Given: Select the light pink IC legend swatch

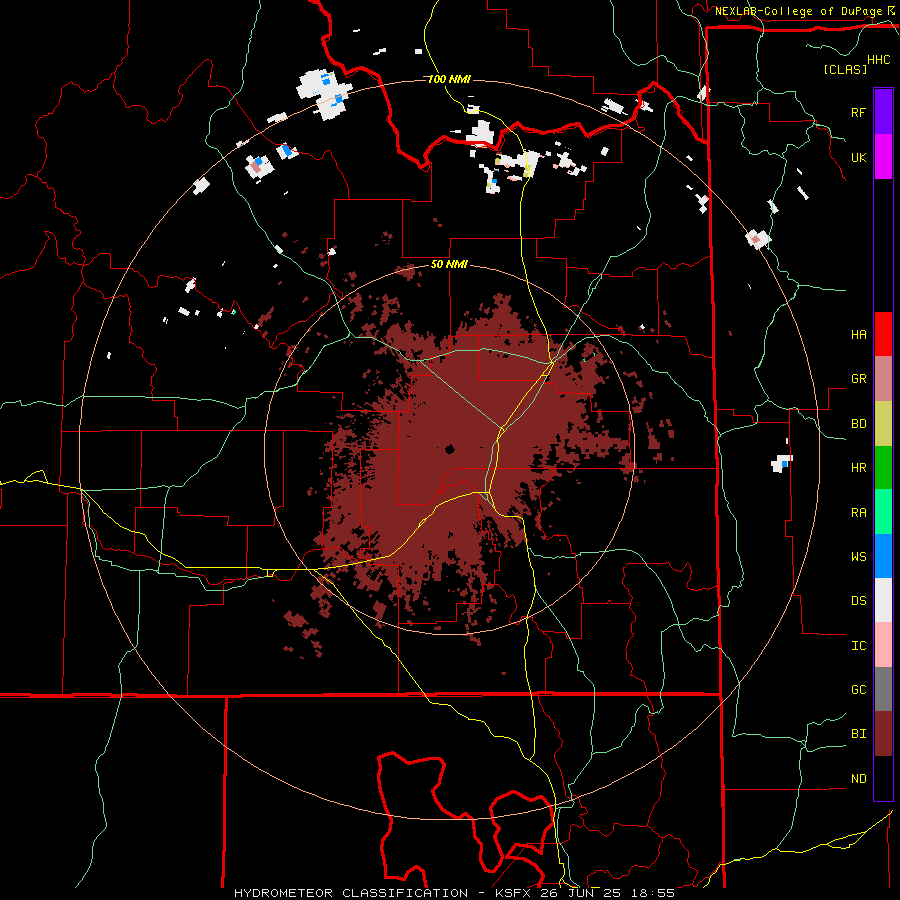Looking at the screenshot, I should click(883, 645).
